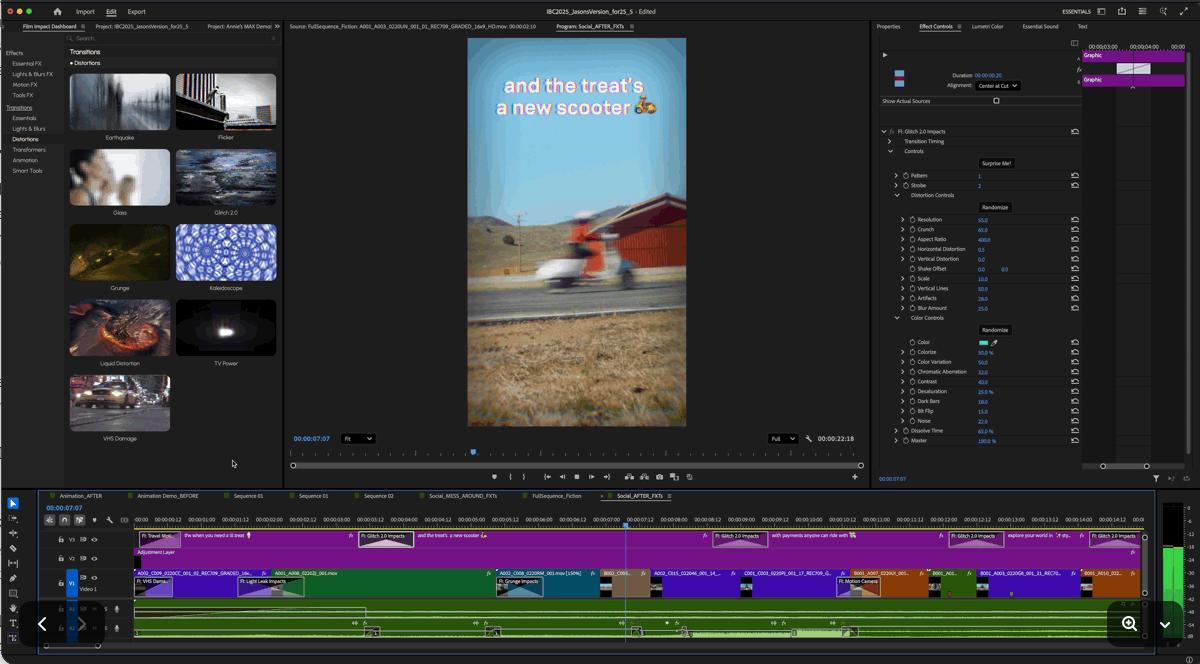Toggle animation stopwatch for Contrast
The width and height of the screenshot is (1200, 664).
pyautogui.click(x=912, y=381)
